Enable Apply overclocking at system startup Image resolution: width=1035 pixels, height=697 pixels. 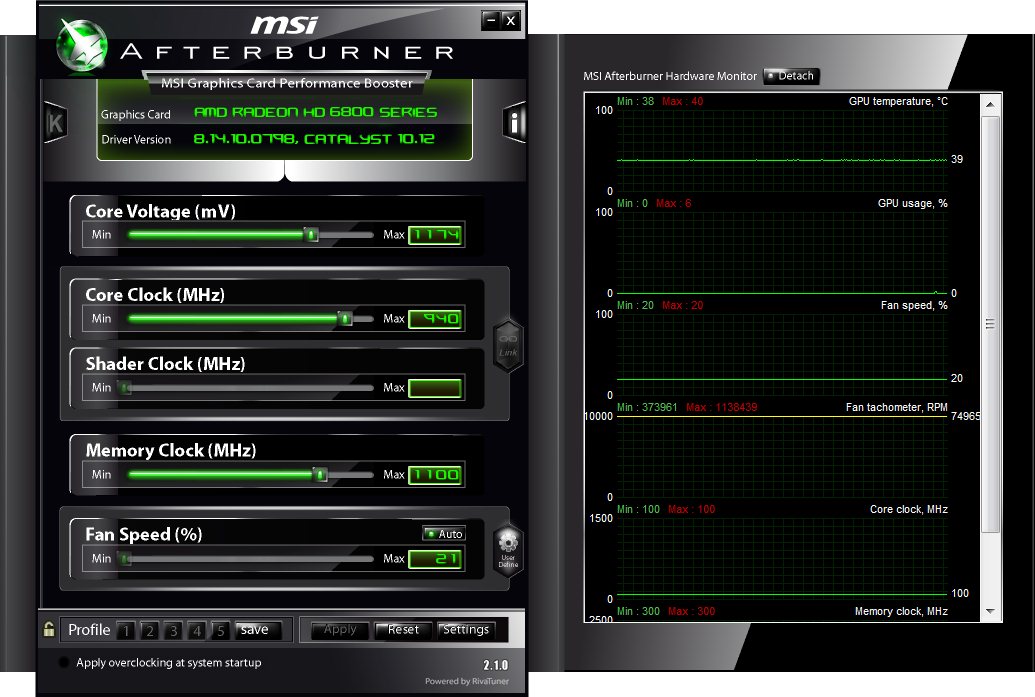pos(64,662)
